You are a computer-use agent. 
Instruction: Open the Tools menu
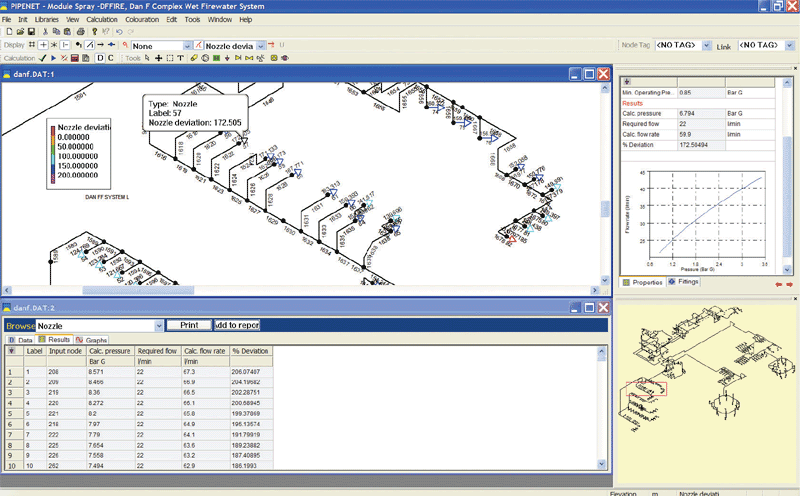pyautogui.click(x=192, y=19)
